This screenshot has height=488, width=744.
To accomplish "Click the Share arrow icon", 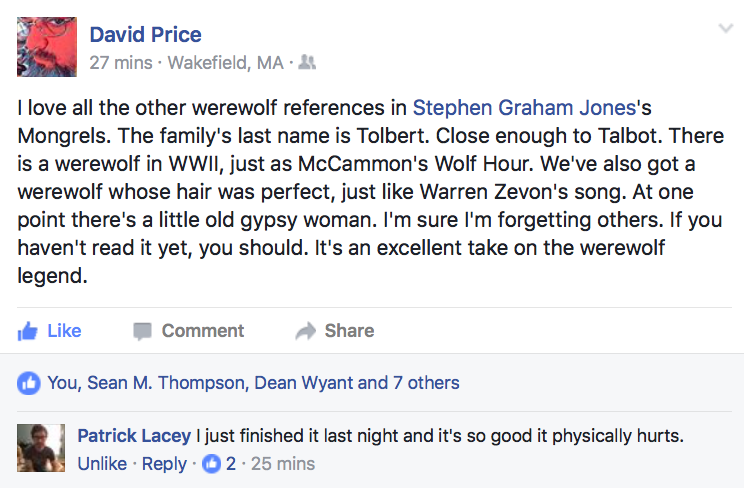I will click(305, 331).
